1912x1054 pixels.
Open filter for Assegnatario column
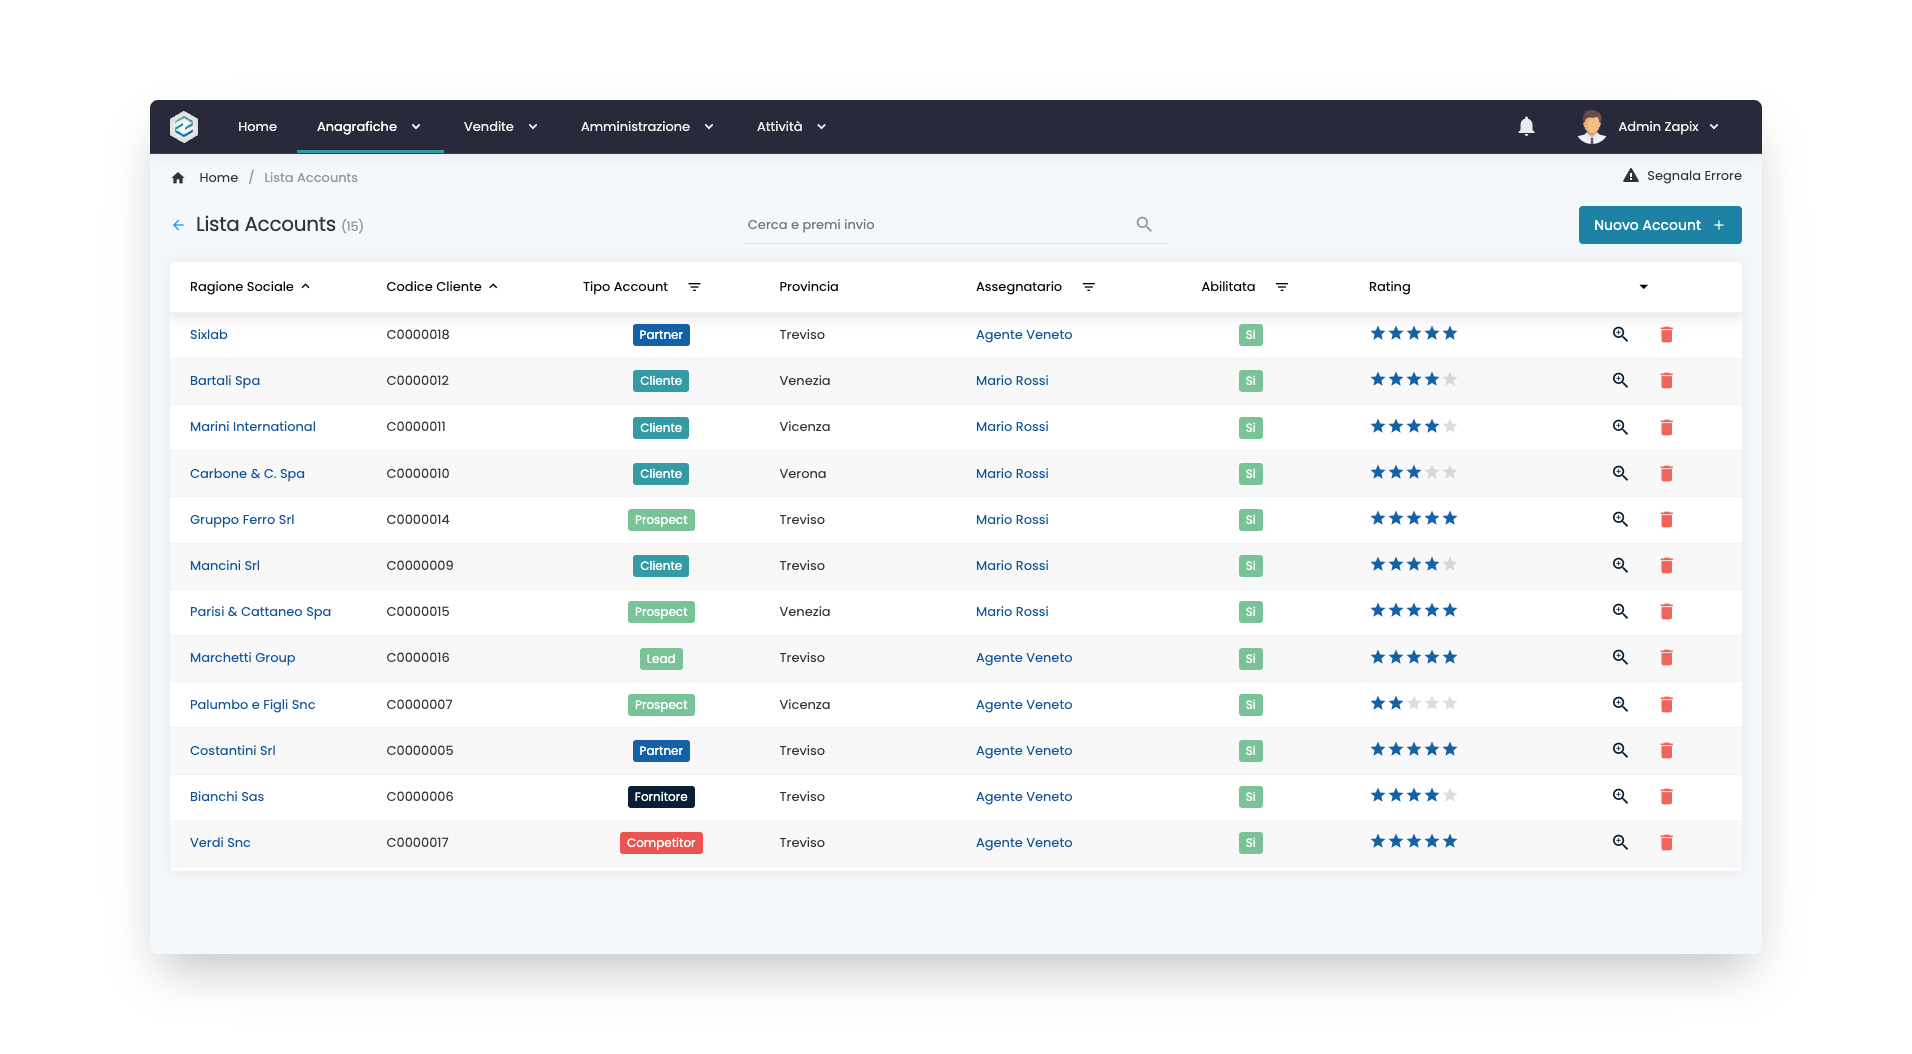tap(1089, 287)
